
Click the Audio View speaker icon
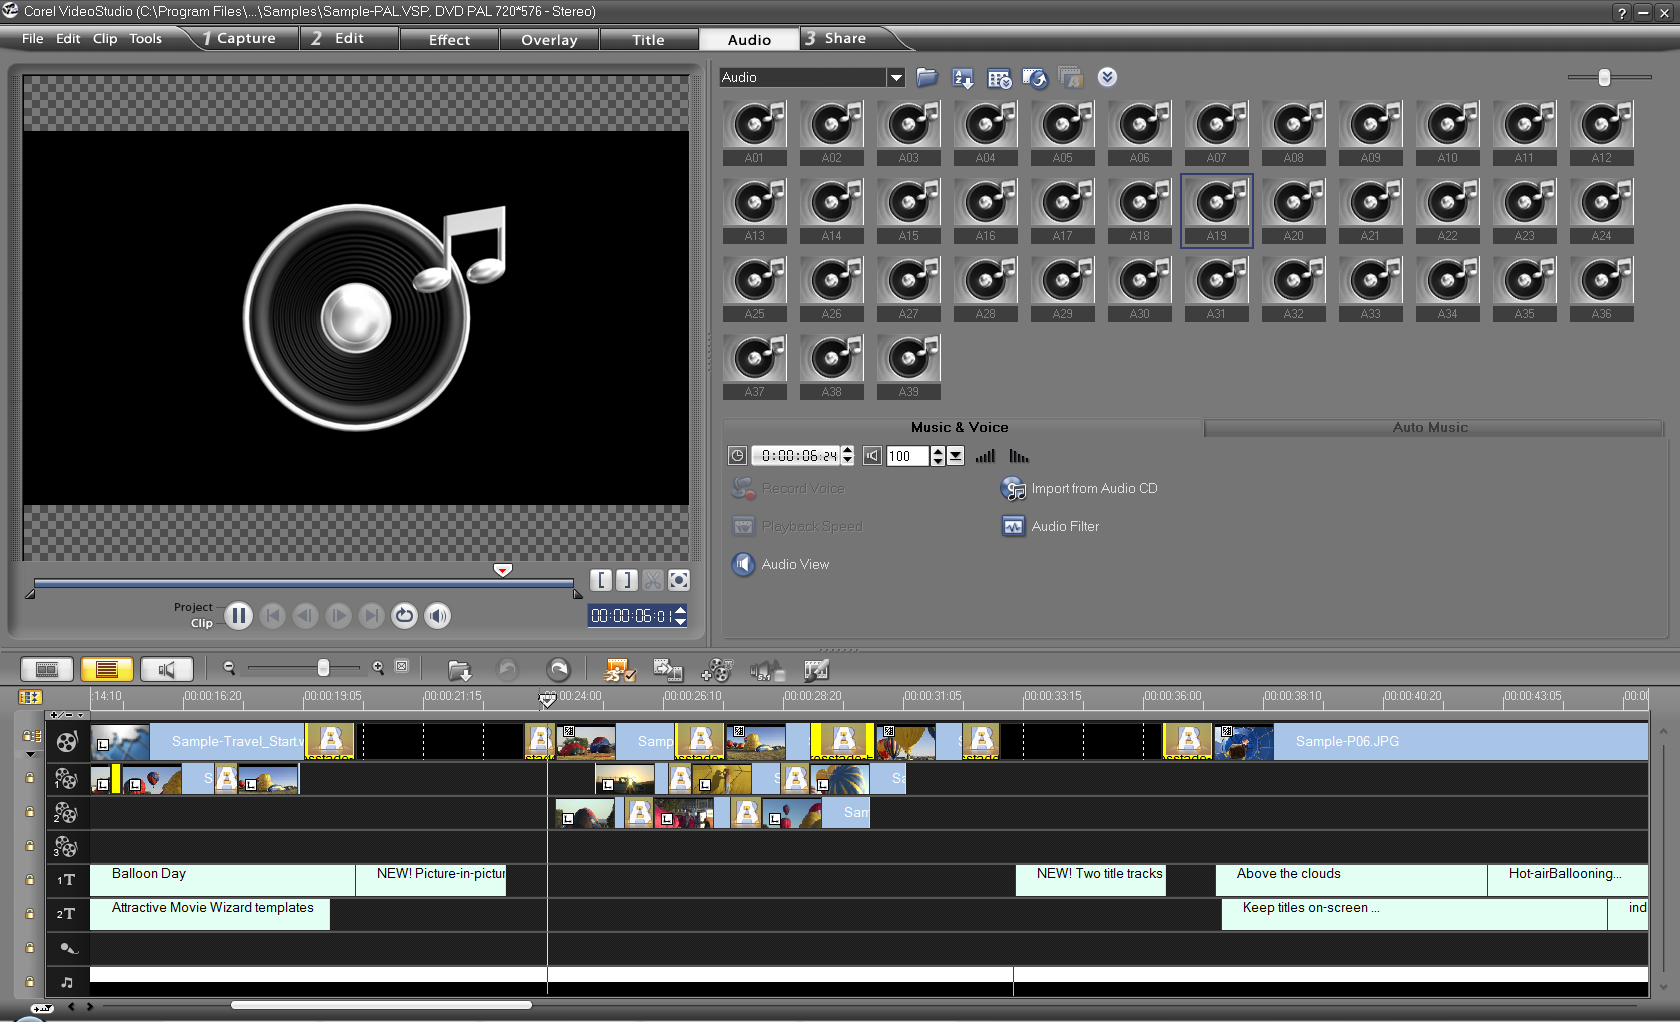[743, 564]
